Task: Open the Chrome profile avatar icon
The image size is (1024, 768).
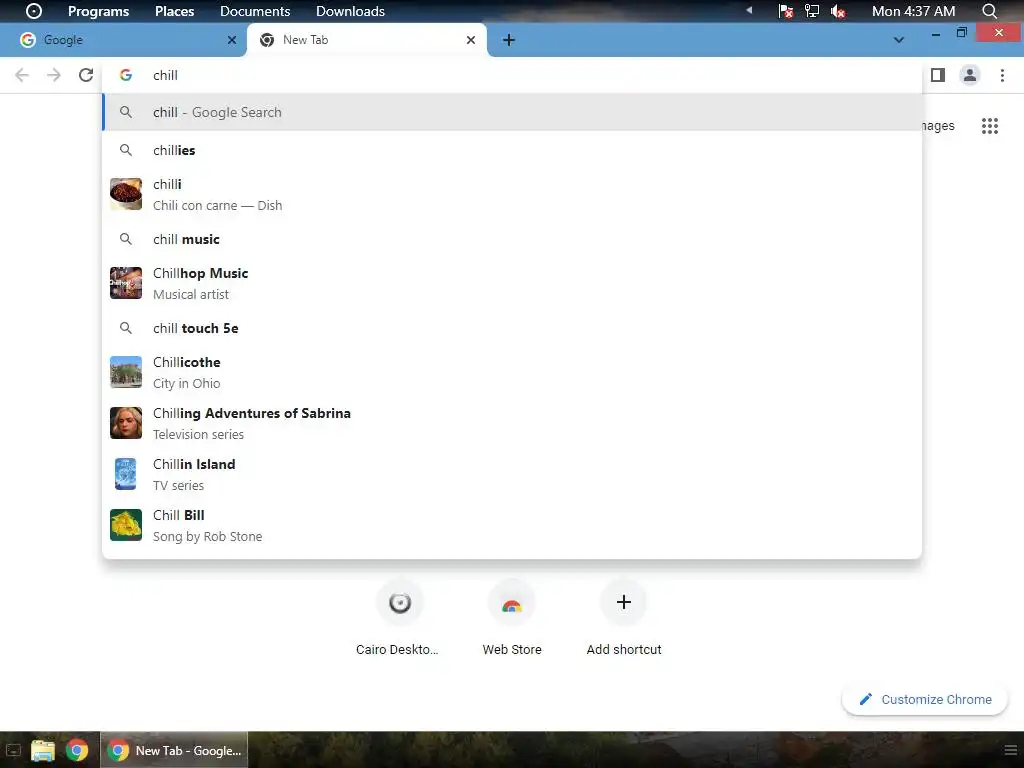Action: pos(970,75)
